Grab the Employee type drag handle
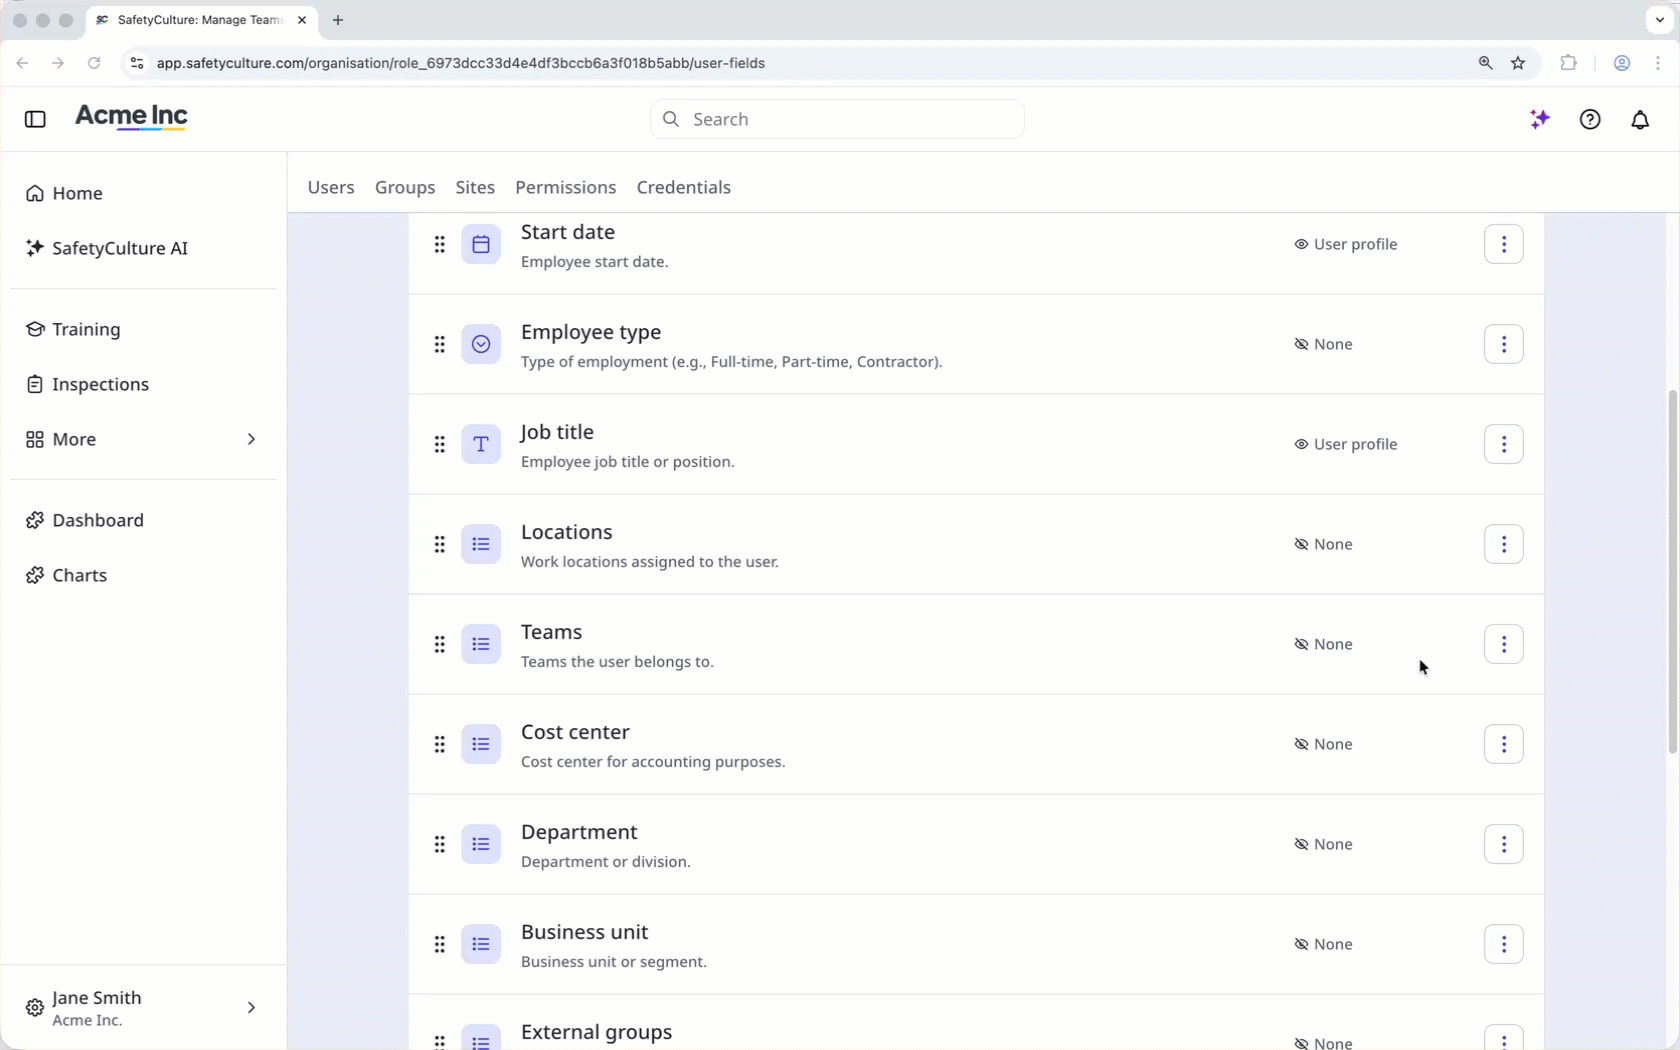This screenshot has width=1680, height=1050. (x=439, y=344)
